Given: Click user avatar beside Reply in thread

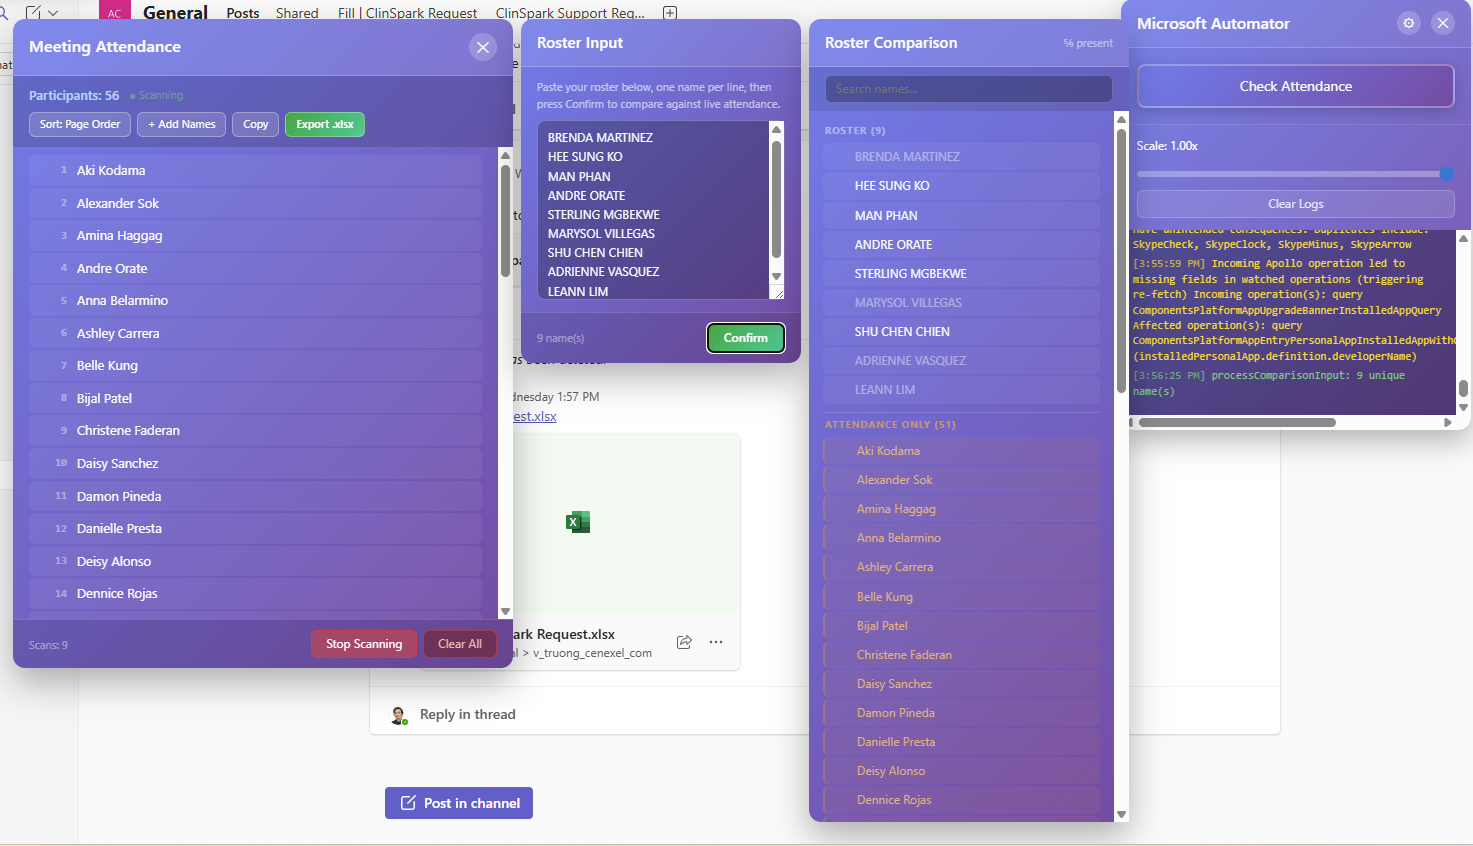Looking at the screenshot, I should [x=399, y=715].
